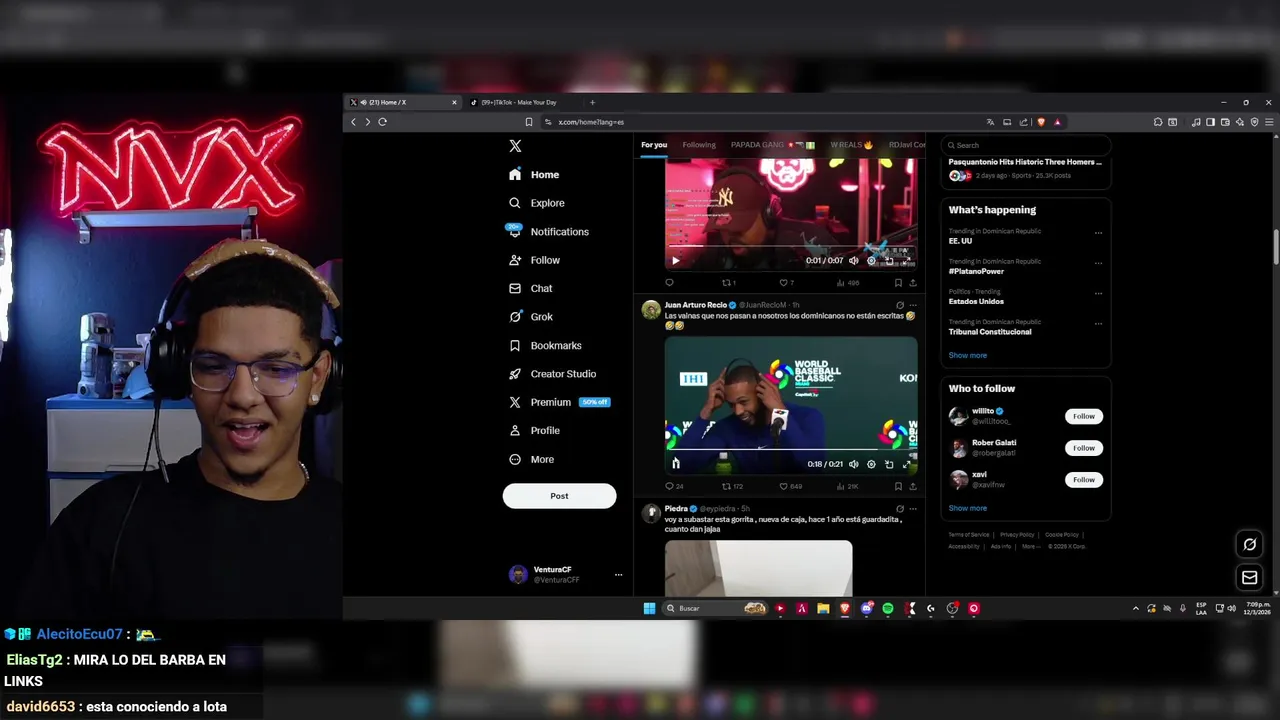Open more options on Juan Arturo Recio's post
The height and width of the screenshot is (720, 1280).
click(912, 305)
